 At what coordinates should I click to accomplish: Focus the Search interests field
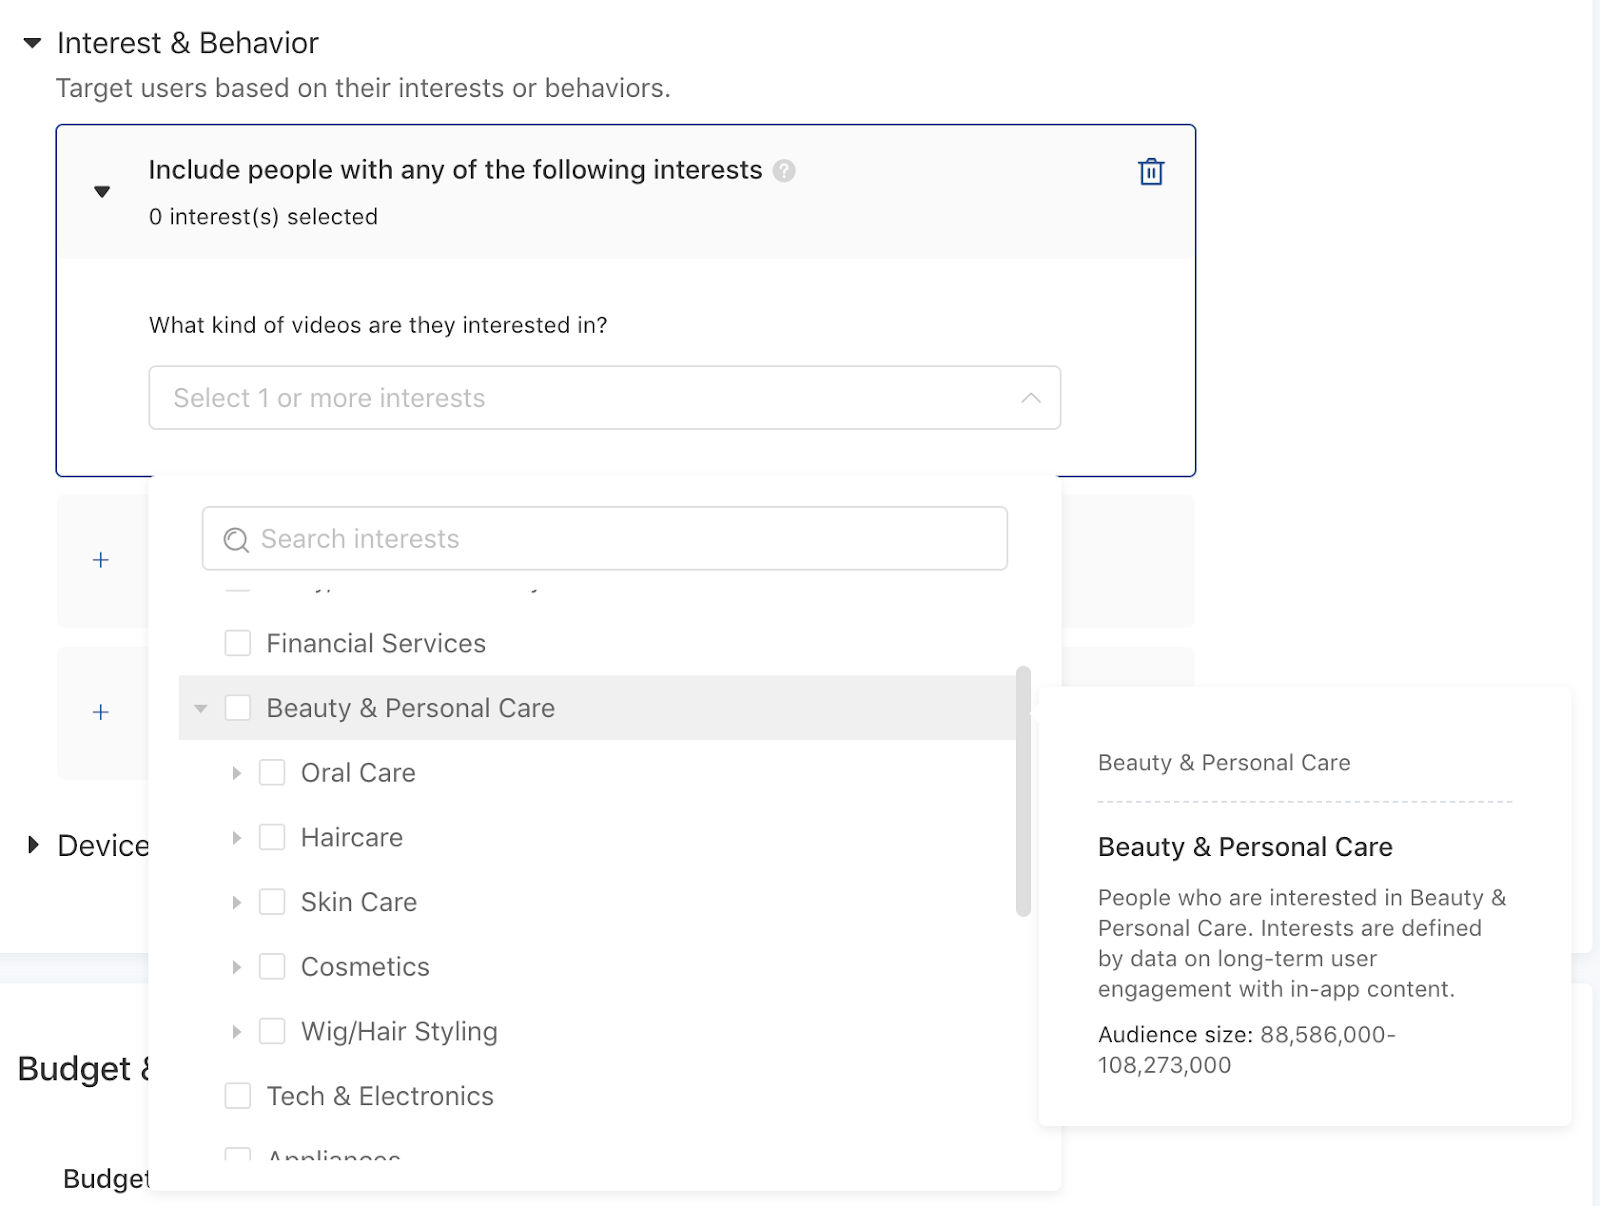620,539
